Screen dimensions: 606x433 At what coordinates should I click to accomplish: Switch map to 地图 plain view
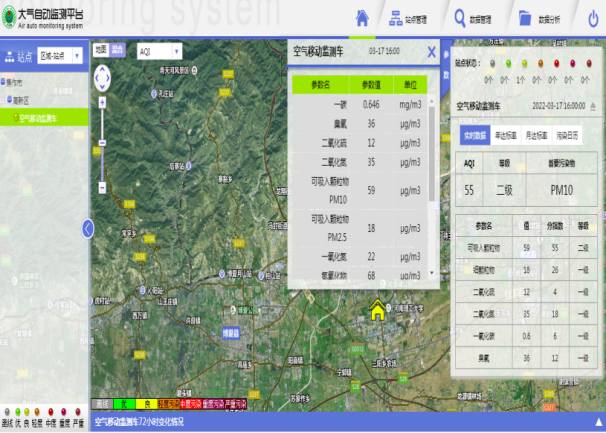click(100, 49)
